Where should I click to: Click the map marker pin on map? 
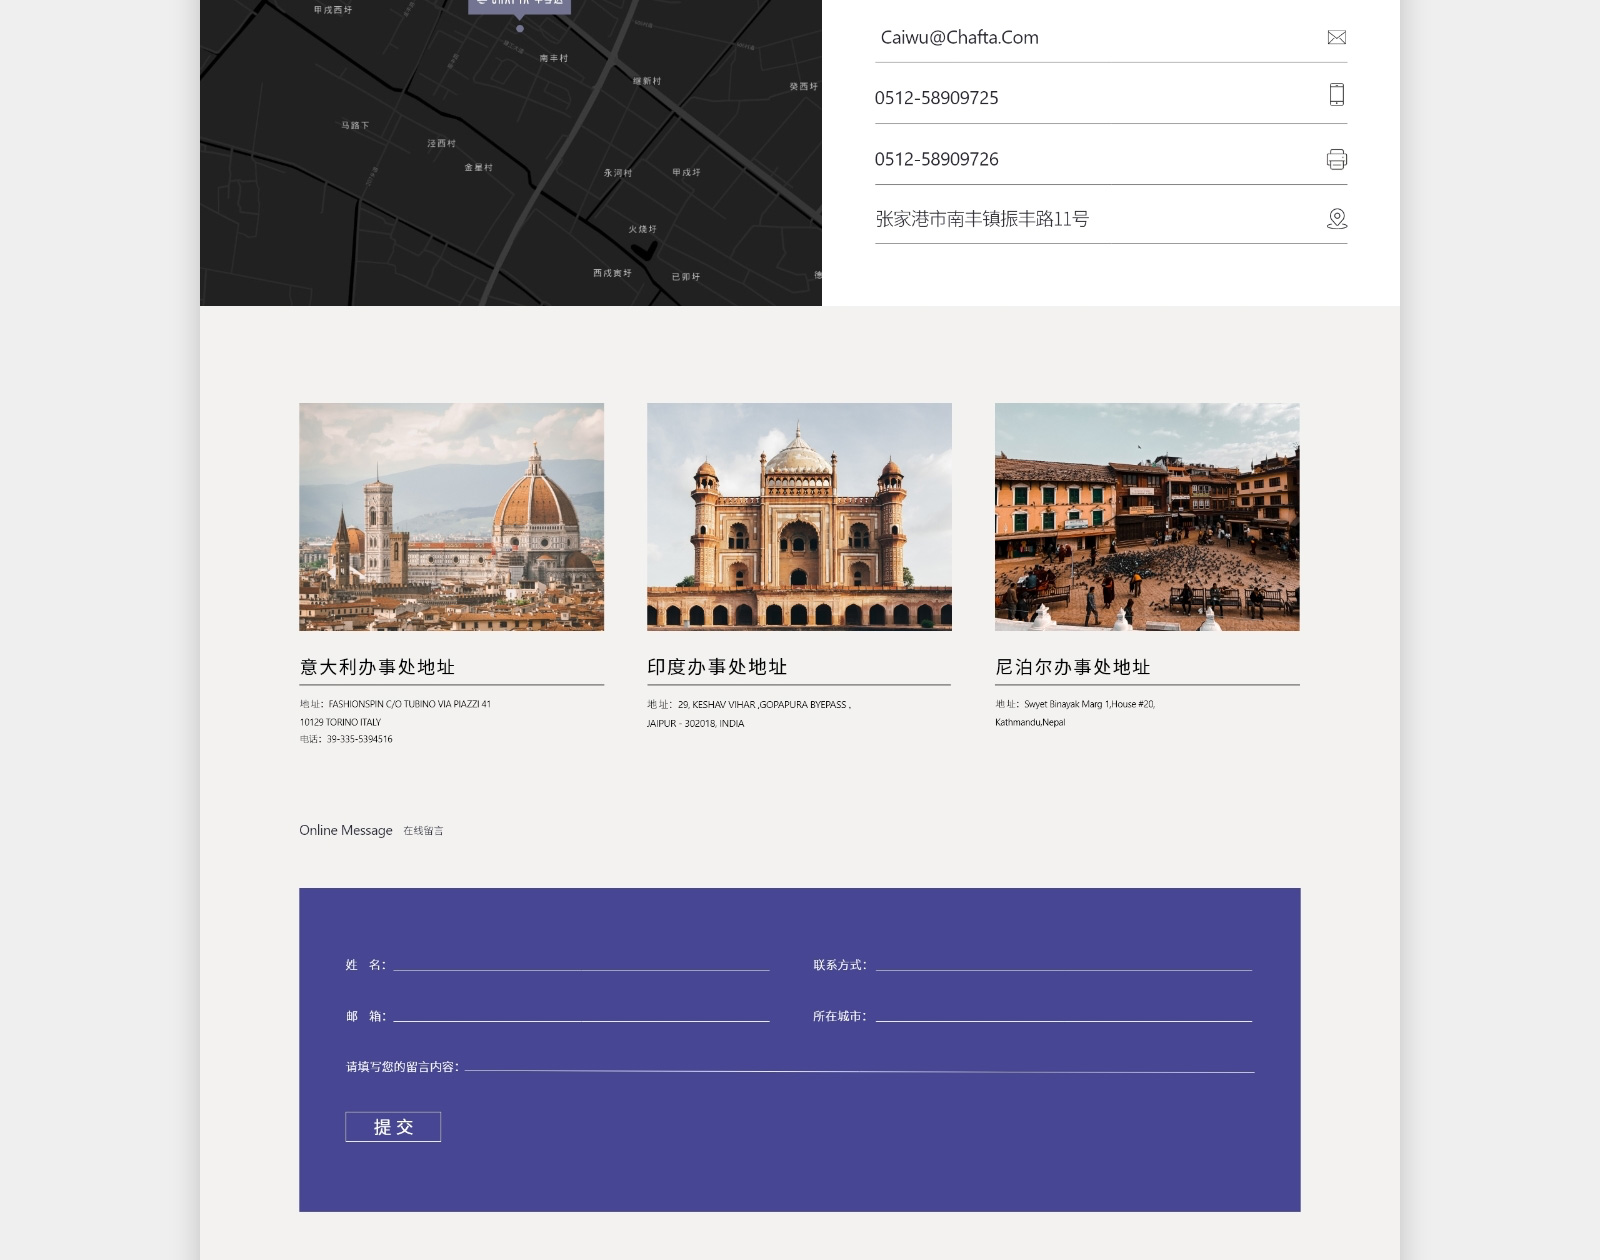520,28
